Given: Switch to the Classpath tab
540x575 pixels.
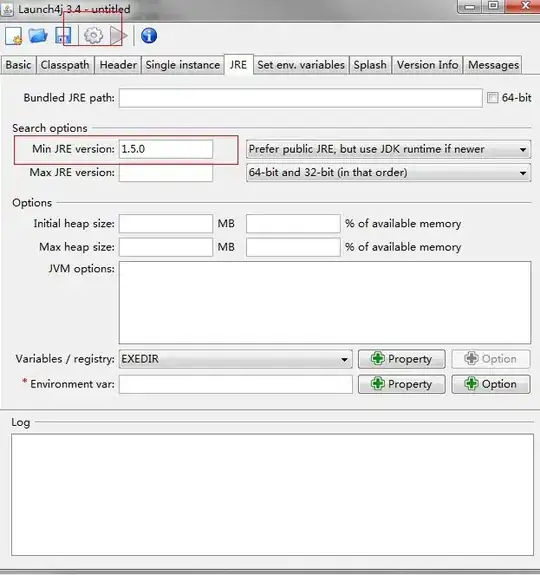Looking at the screenshot, I should 65,65.
